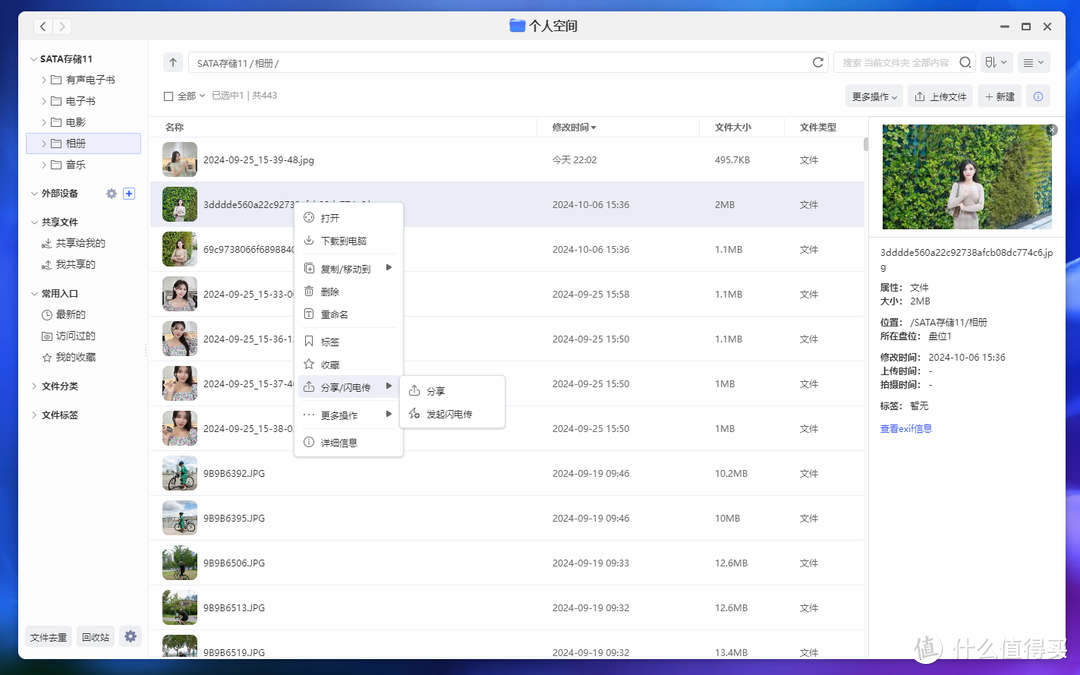Click the plus icon to add external device

click(x=128, y=195)
